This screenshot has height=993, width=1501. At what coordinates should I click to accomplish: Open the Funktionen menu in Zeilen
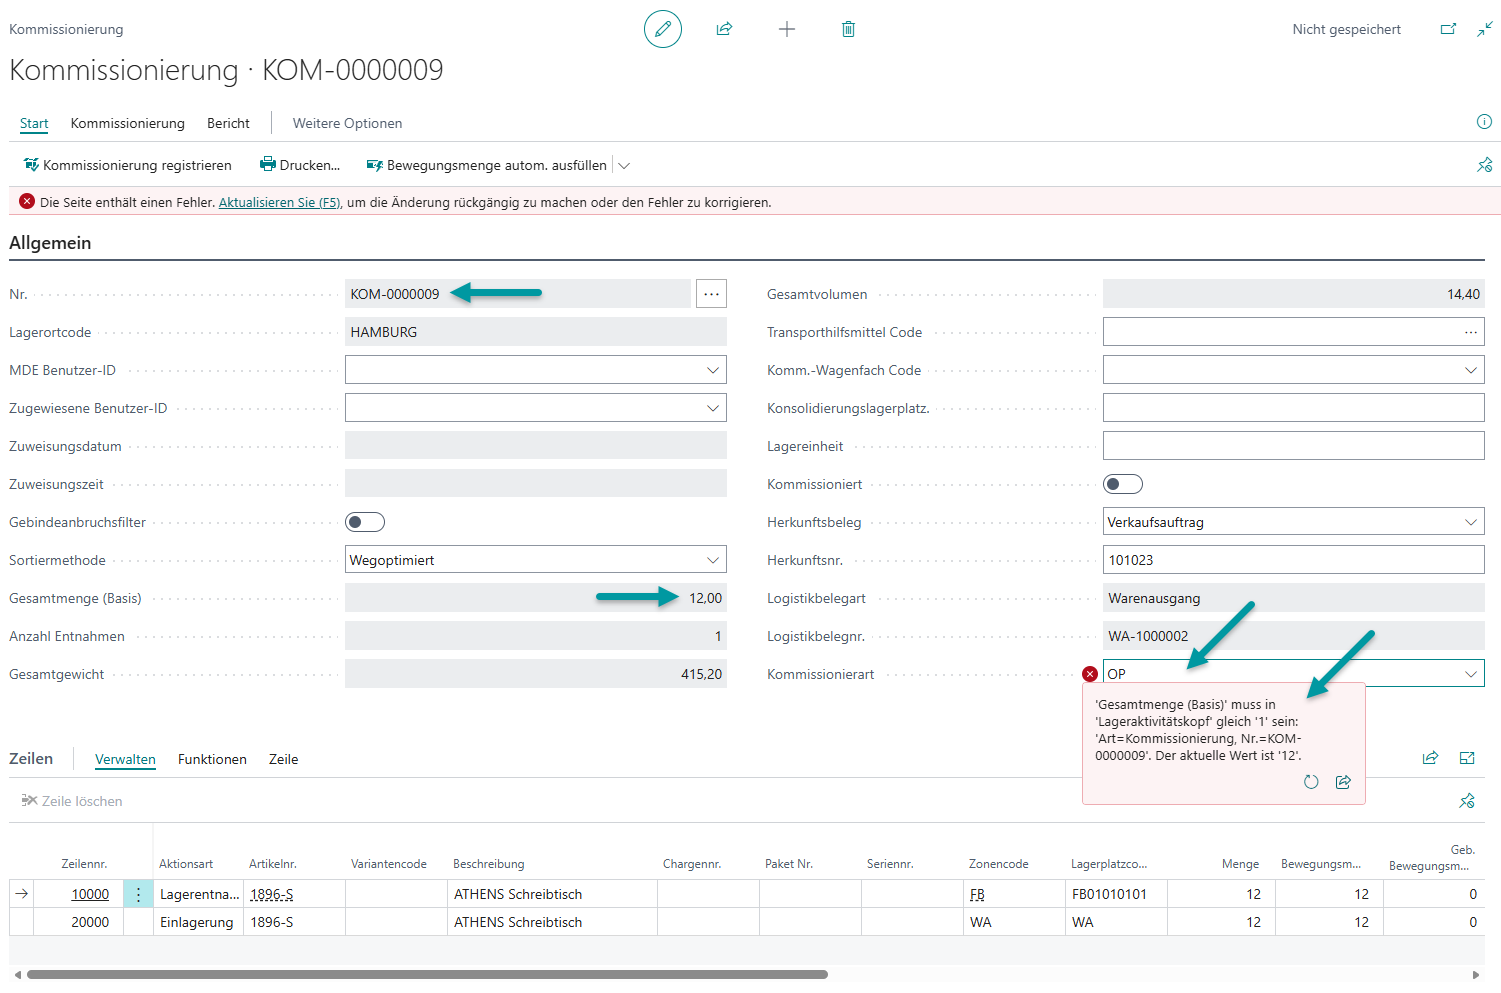(212, 759)
